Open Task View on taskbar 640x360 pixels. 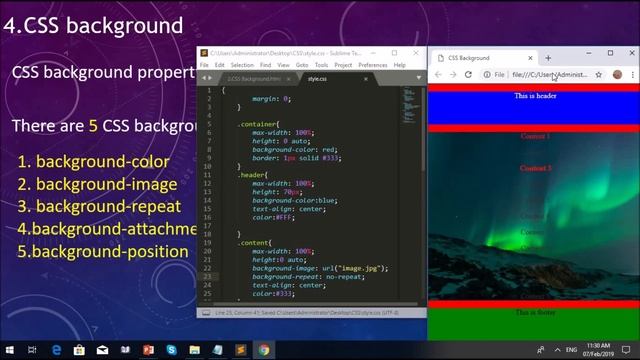pyautogui.click(x=32, y=350)
